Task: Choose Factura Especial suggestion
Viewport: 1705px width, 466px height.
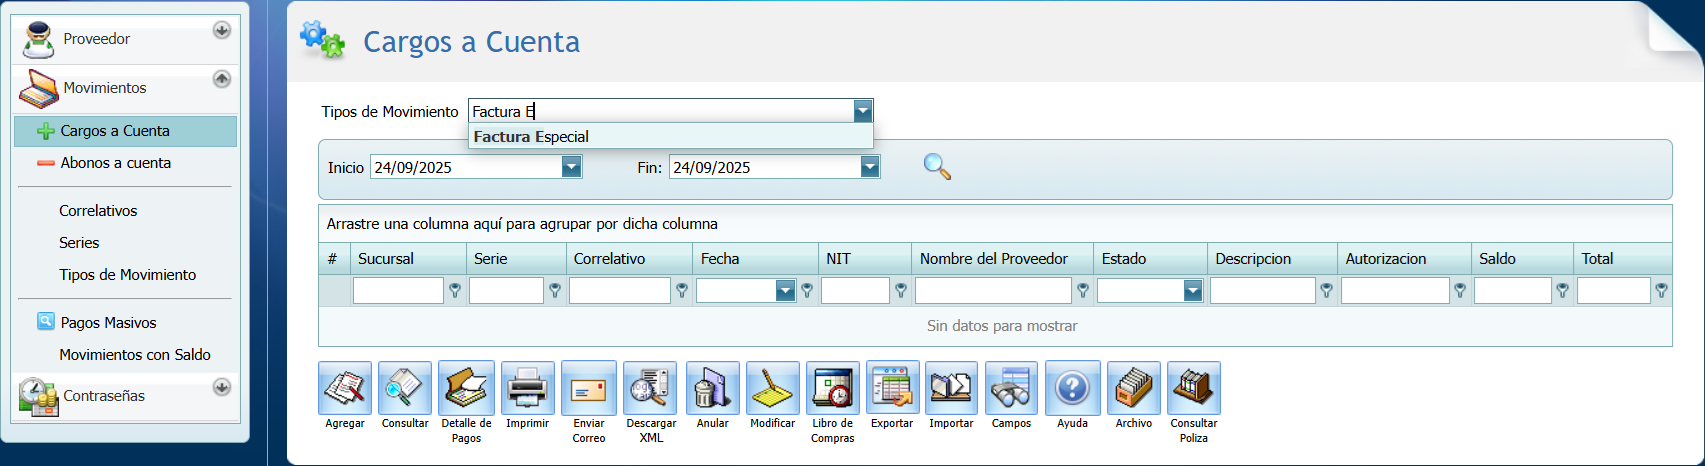Action: [x=532, y=137]
